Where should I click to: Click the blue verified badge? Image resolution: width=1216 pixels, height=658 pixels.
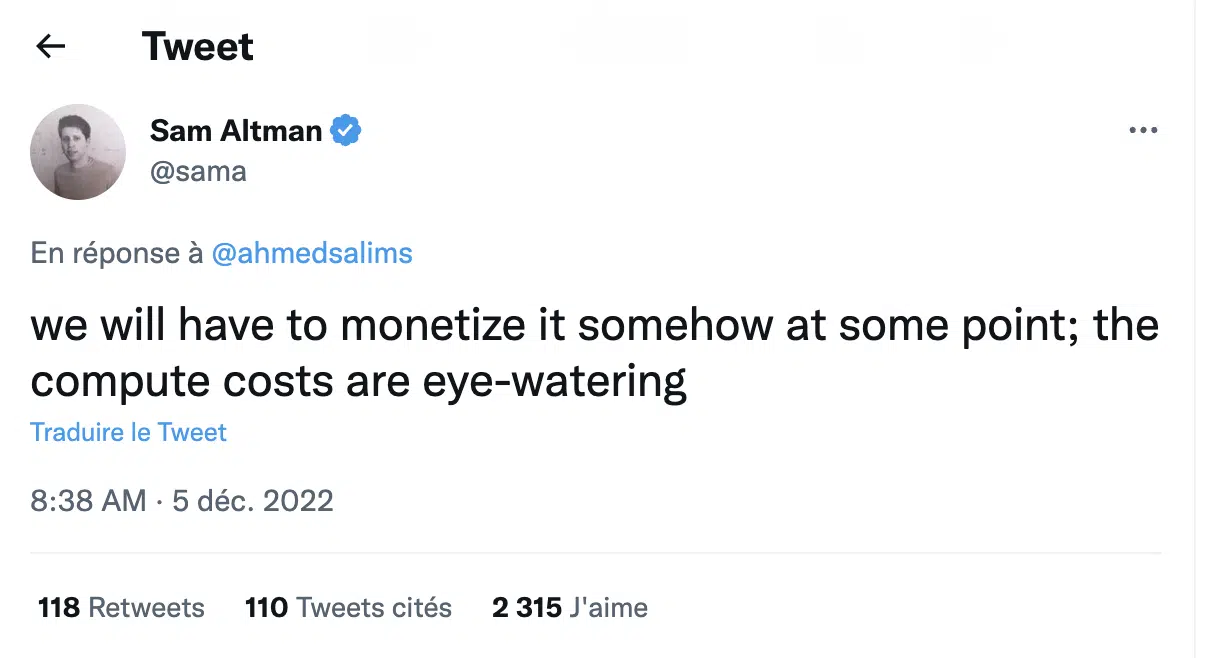[346, 131]
